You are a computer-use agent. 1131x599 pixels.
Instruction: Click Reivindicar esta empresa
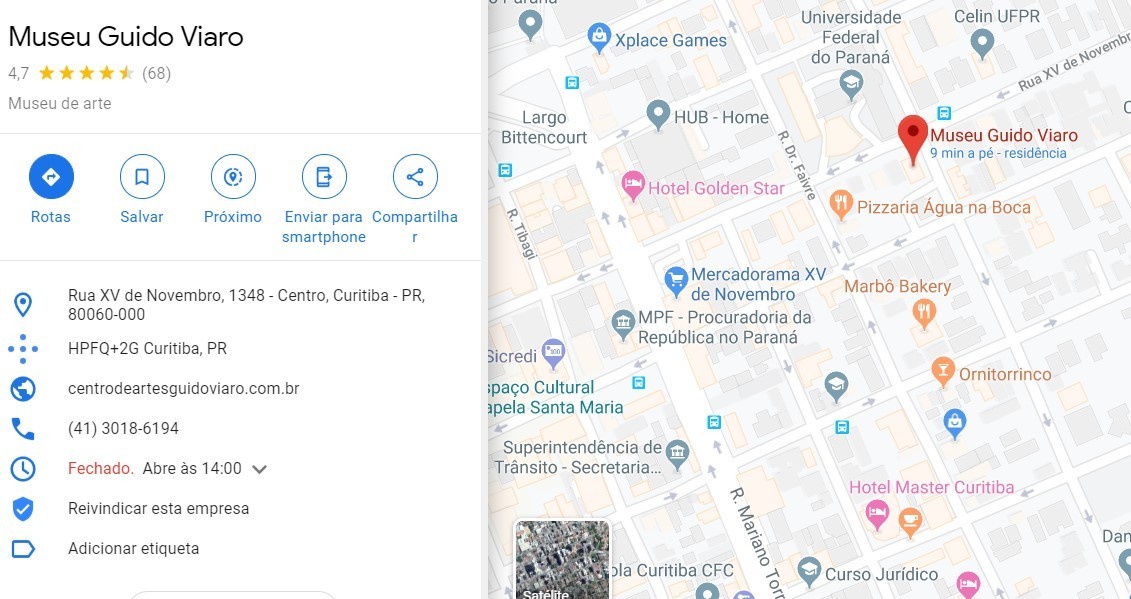click(158, 509)
